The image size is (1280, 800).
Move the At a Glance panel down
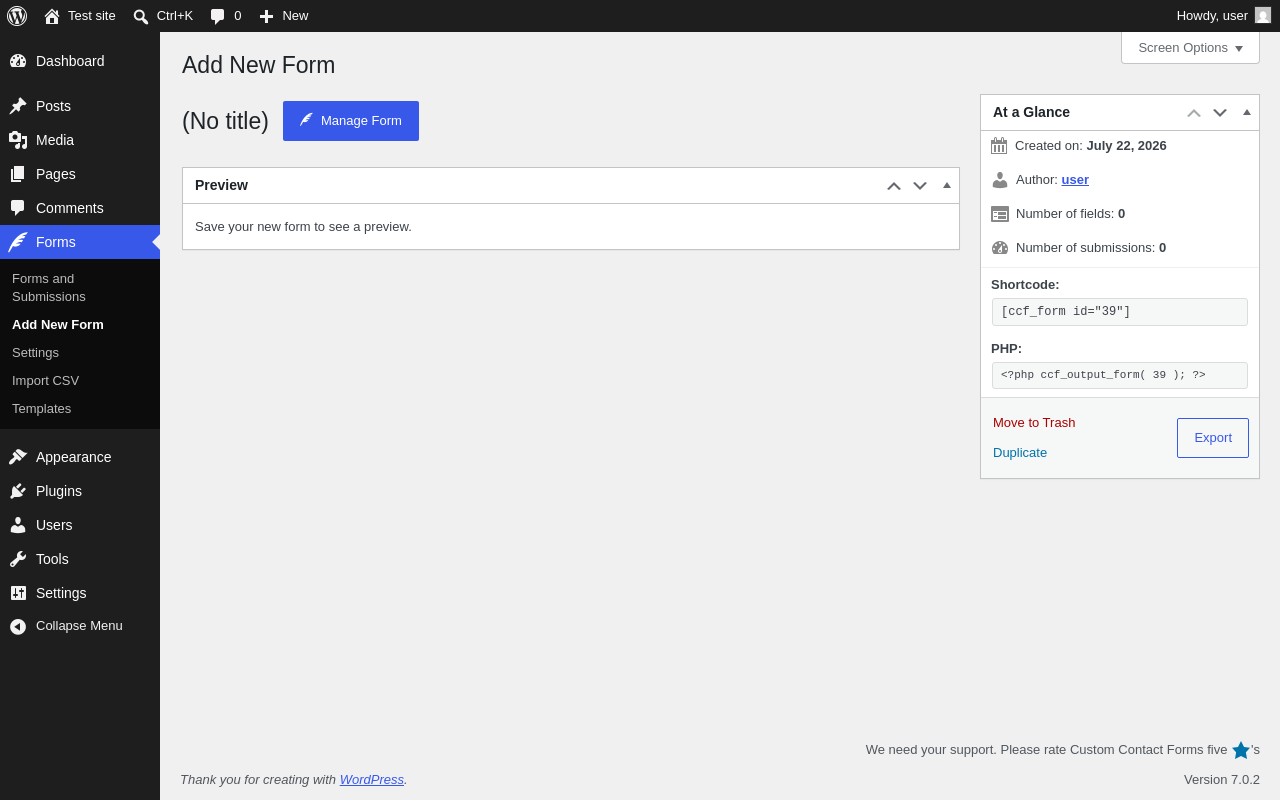1220,113
